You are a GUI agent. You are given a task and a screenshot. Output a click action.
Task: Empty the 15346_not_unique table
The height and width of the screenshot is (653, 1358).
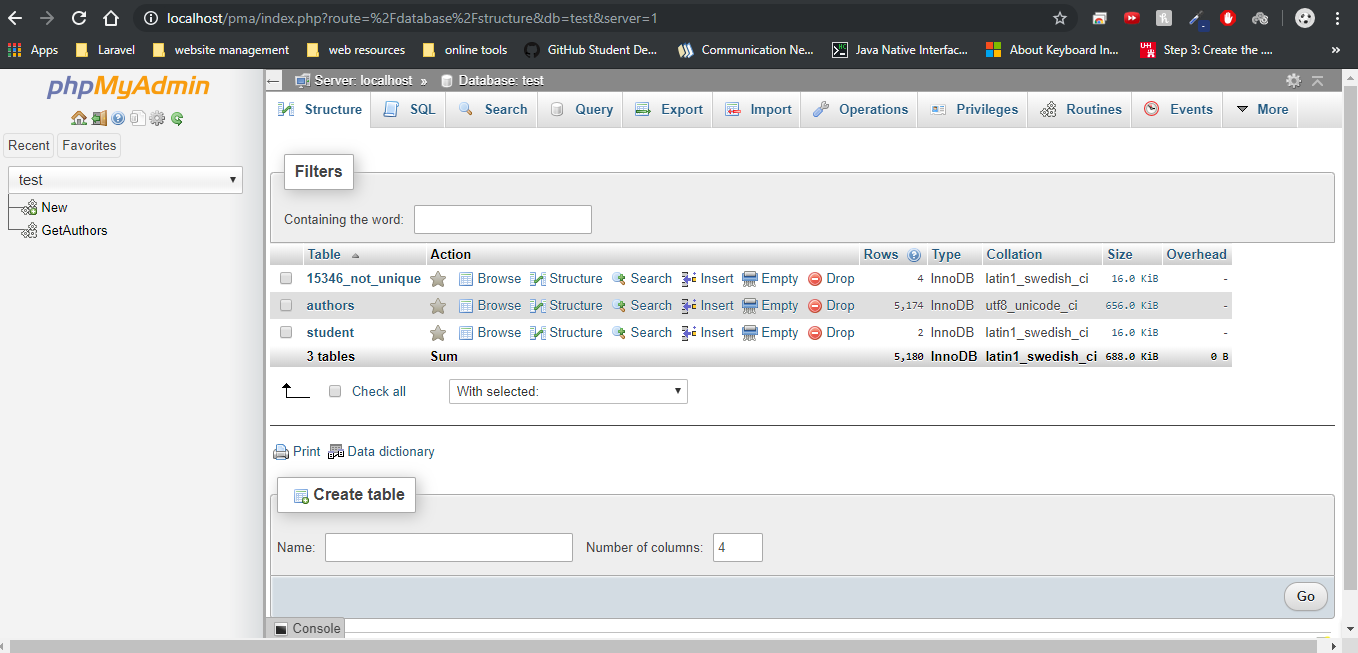770,279
